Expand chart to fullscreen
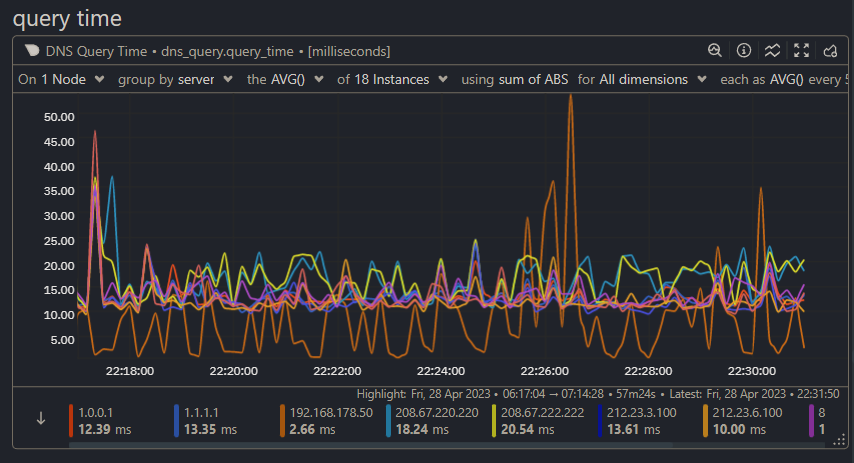This screenshot has height=463, width=854. pos(801,51)
